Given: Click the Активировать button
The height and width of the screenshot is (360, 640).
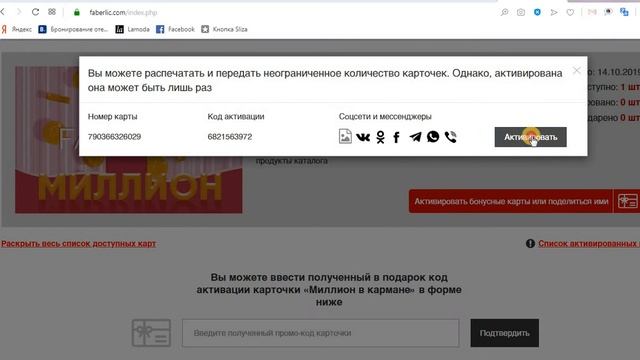Looking at the screenshot, I should [x=530, y=137].
